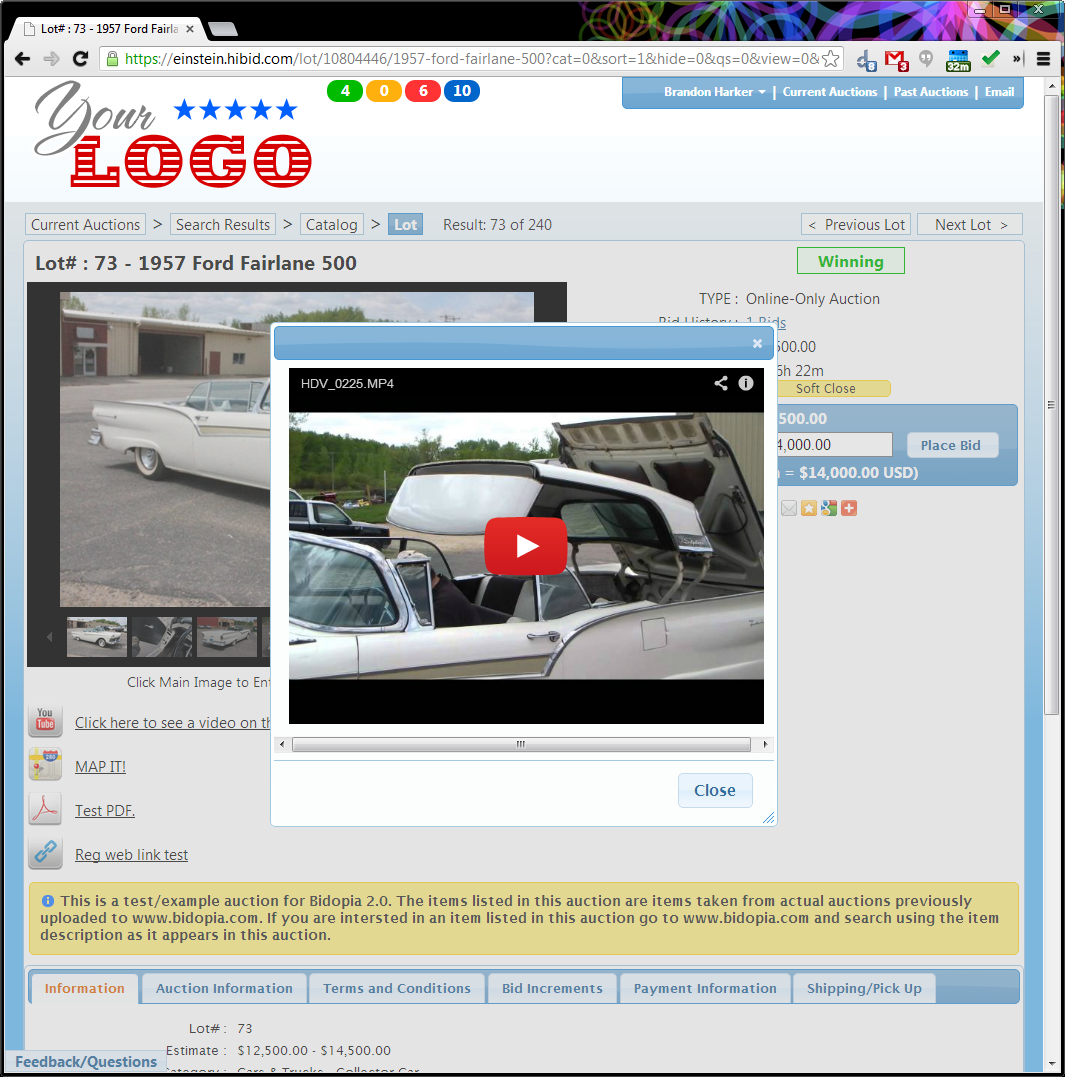Open the Brandon Harker dropdown menu

(714, 92)
